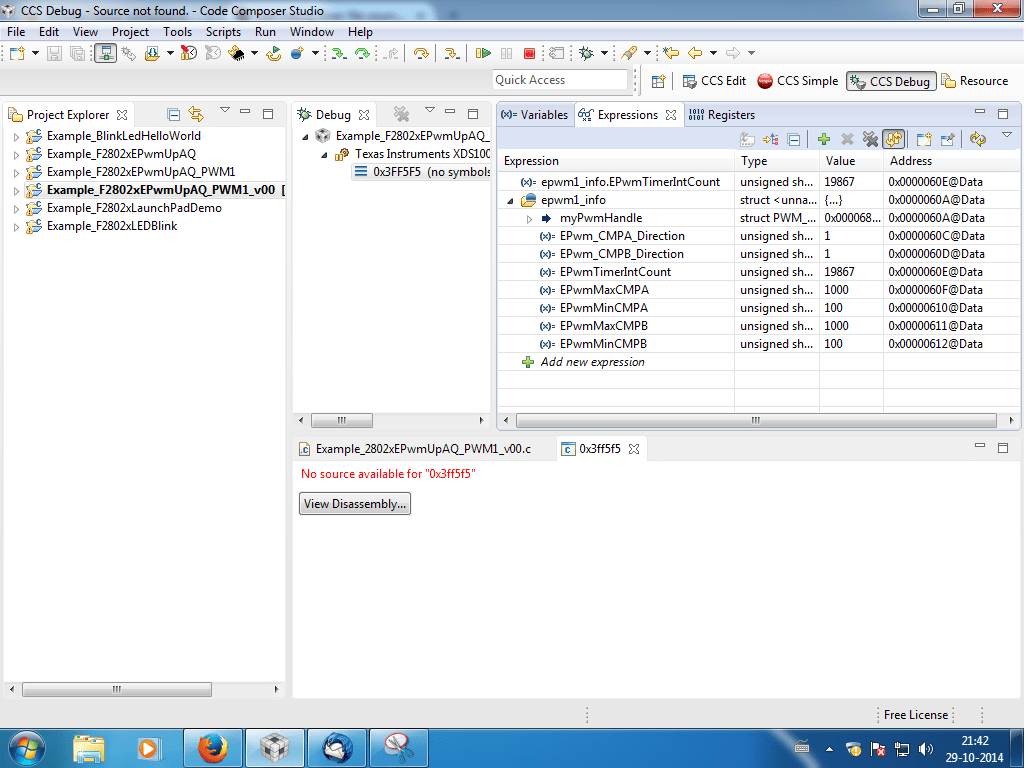Click the Resume button to continue execution
The image size is (1028, 768).
coord(484,53)
